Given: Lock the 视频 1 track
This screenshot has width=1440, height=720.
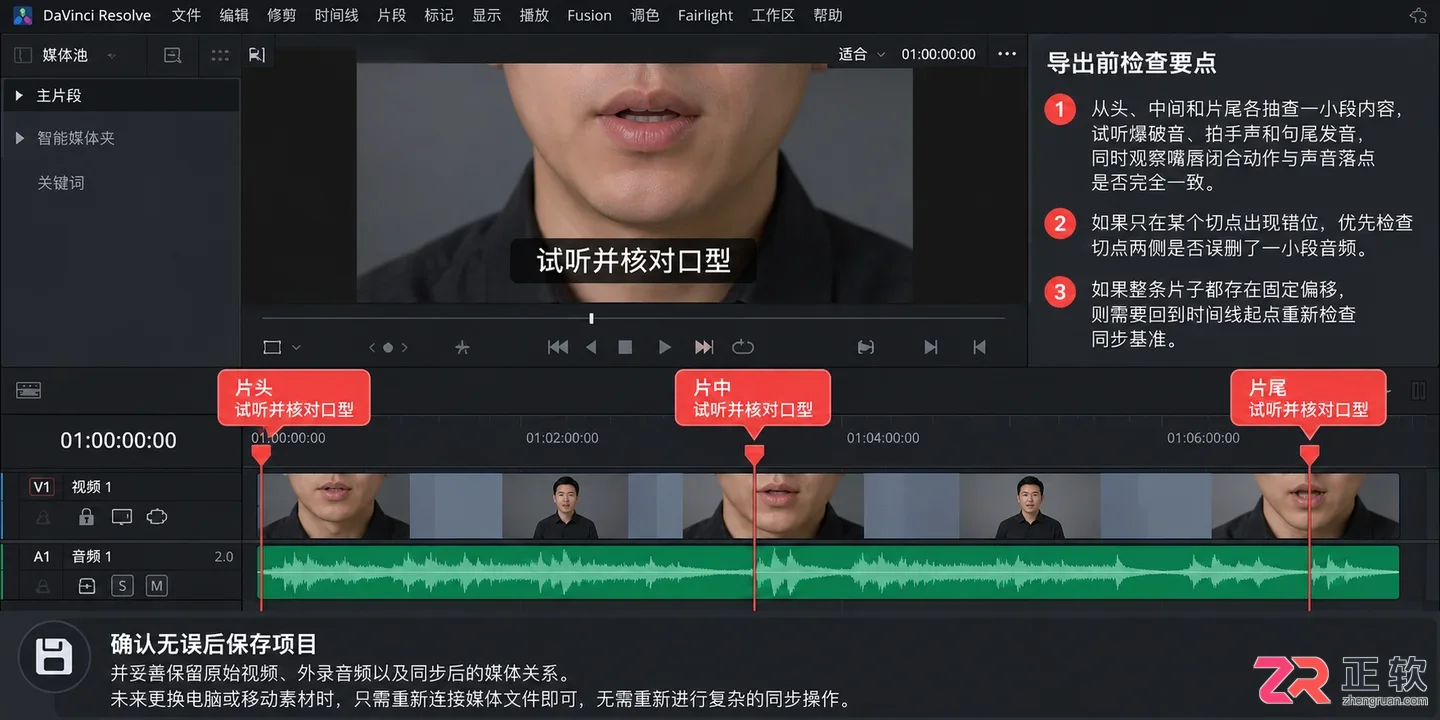Looking at the screenshot, I should pos(87,517).
